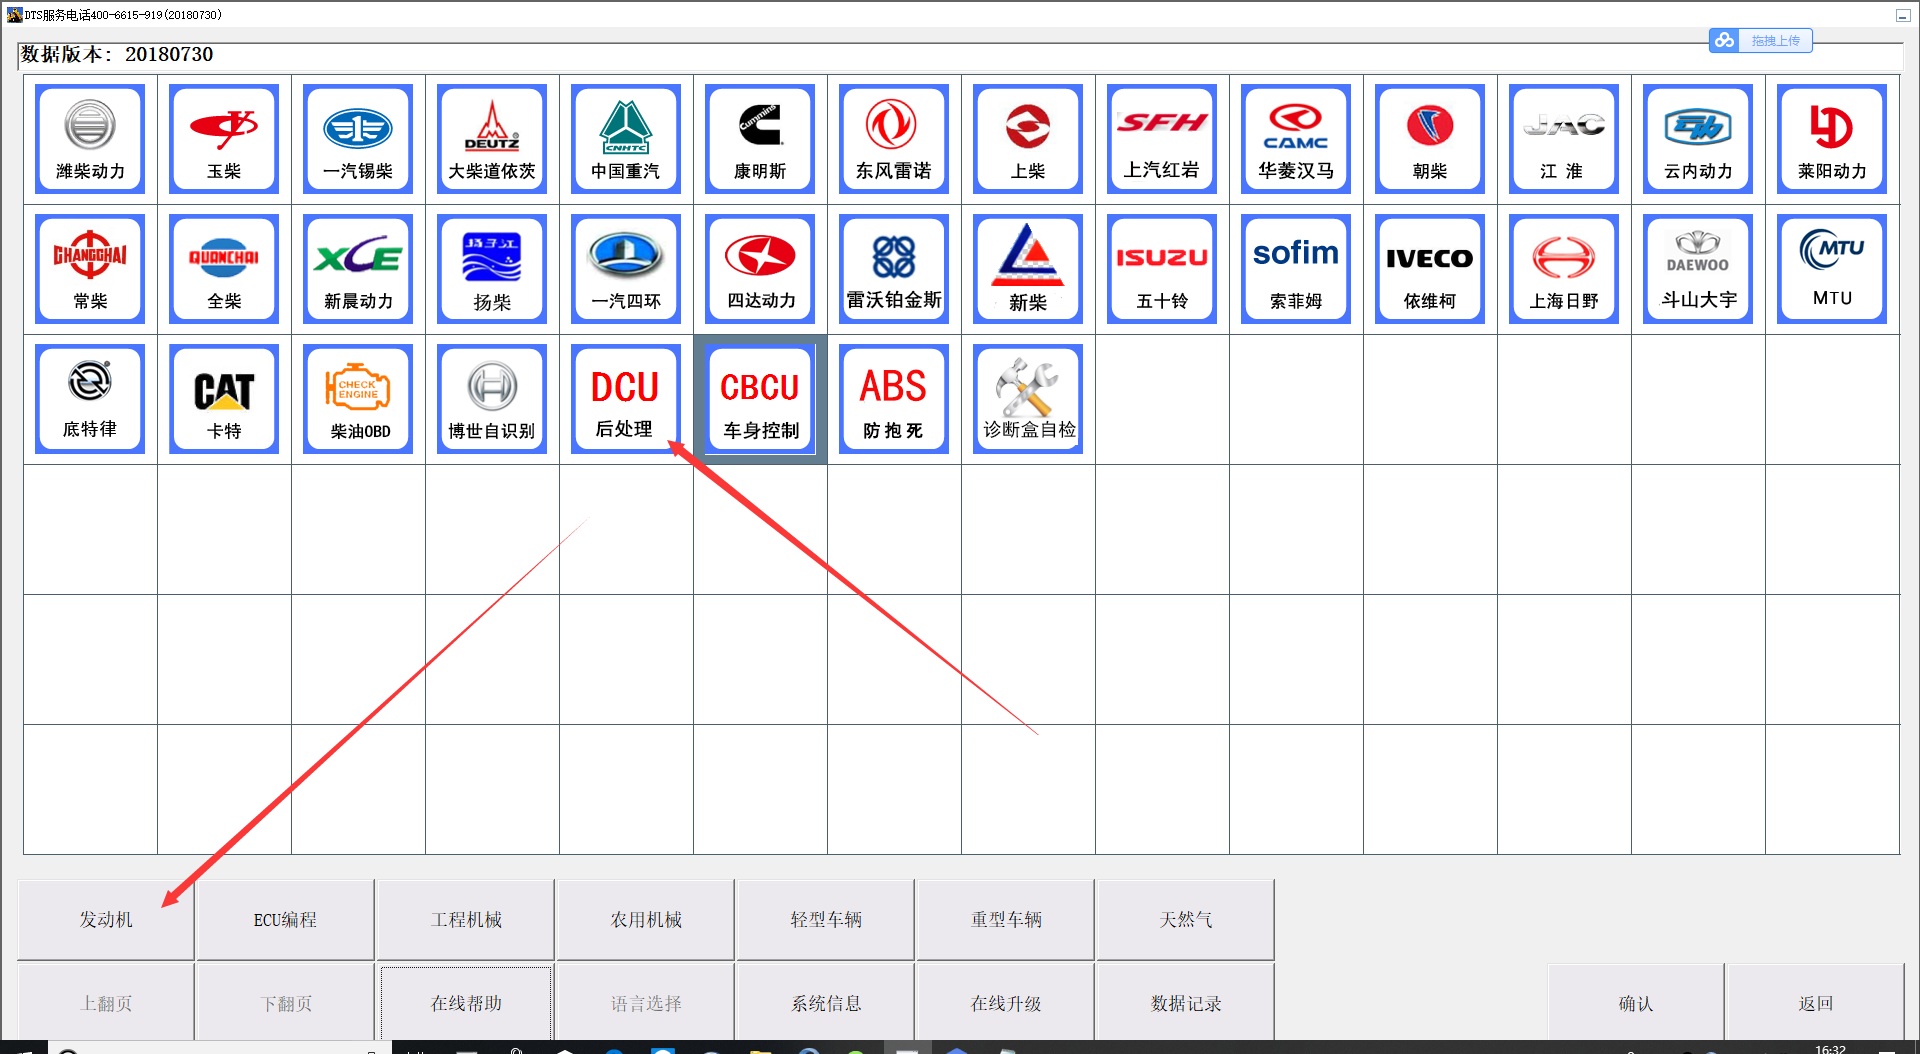Select the 天然气 category tab
The height and width of the screenshot is (1054, 1920).
(x=1186, y=919)
